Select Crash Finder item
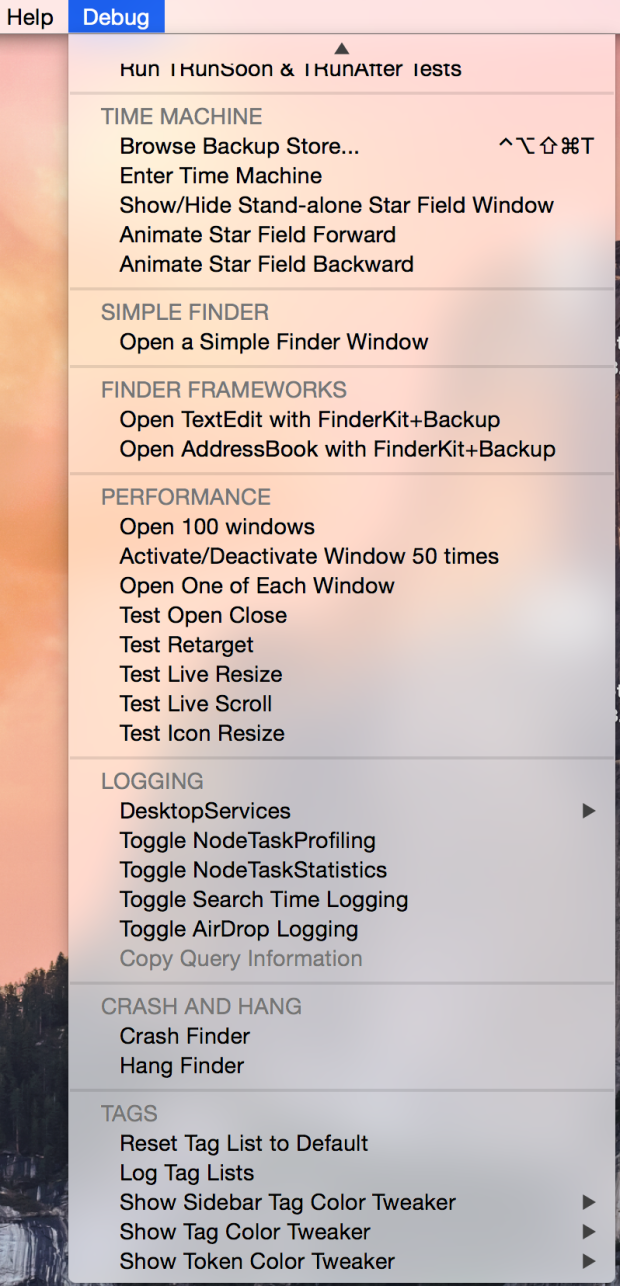Screen dimensions: 620x1286 [x=184, y=1036]
